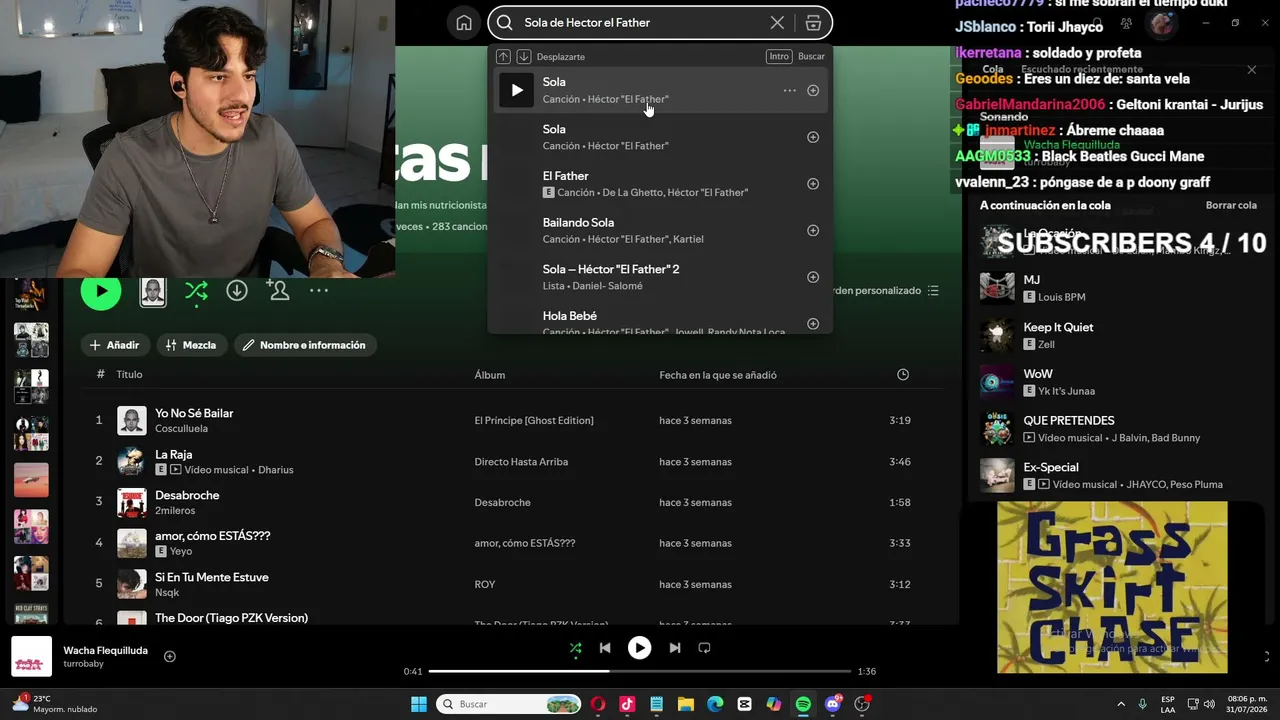The height and width of the screenshot is (720, 1280).
Task: Open TikTok from the taskbar
Action: point(627,704)
